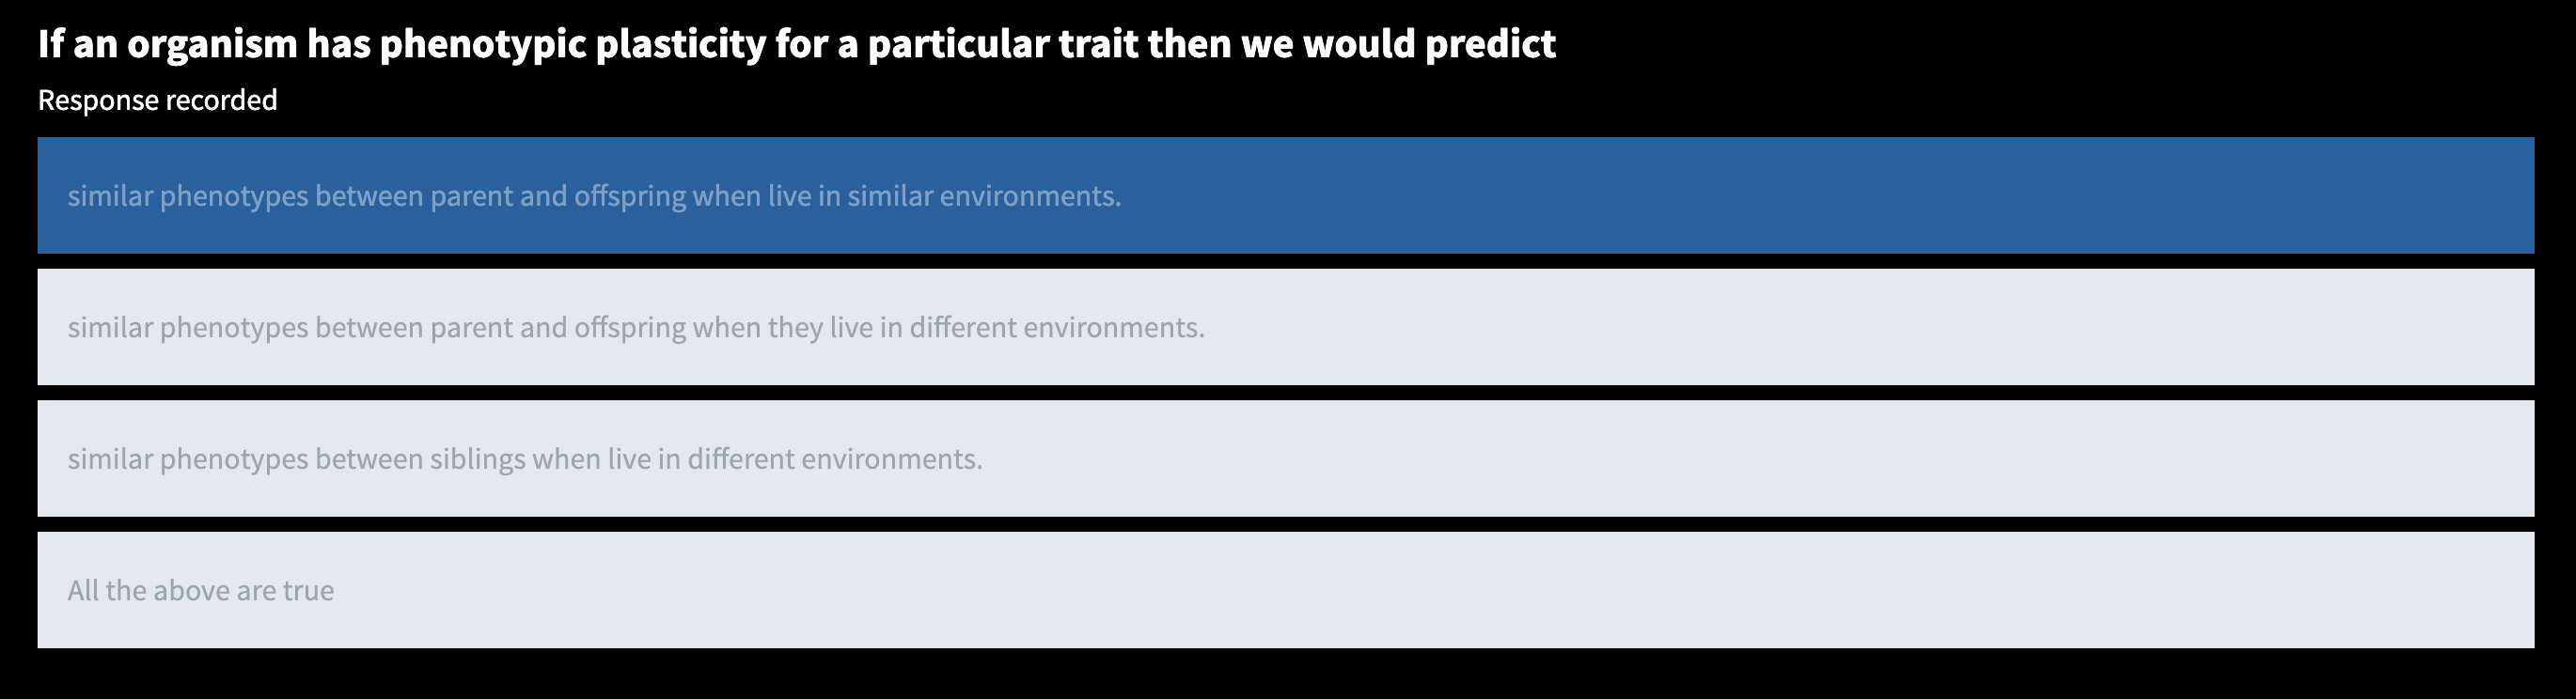This screenshot has width=2576, height=699.
Task: Click the phenotypic plasticity question heading
Action: tap(797, 44)
